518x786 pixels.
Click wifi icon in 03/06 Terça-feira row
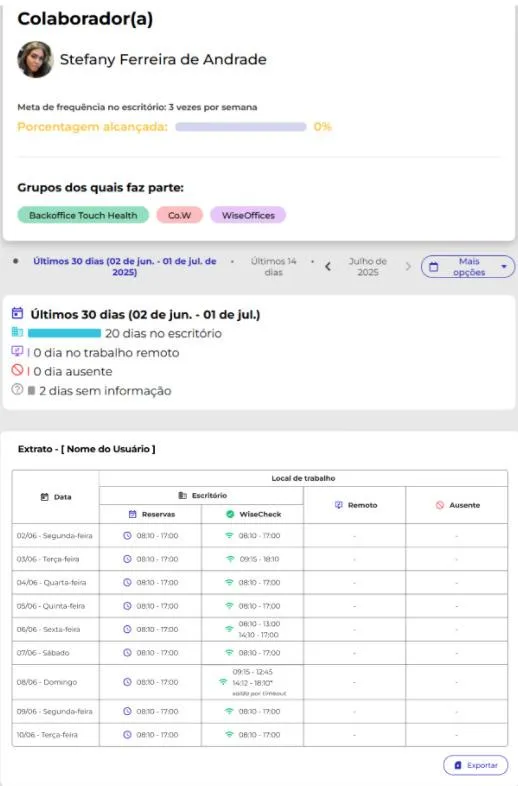230,559
